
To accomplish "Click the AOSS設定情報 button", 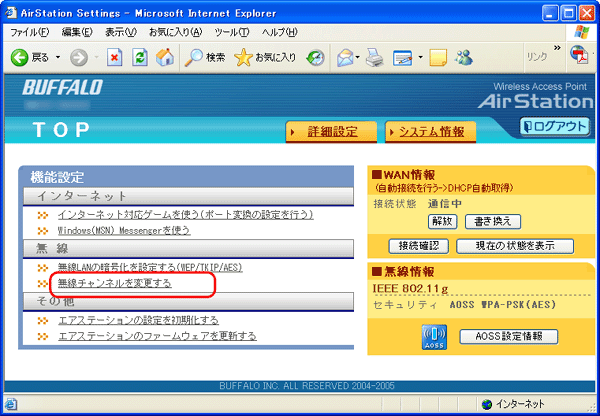I will tap(509, 336).
